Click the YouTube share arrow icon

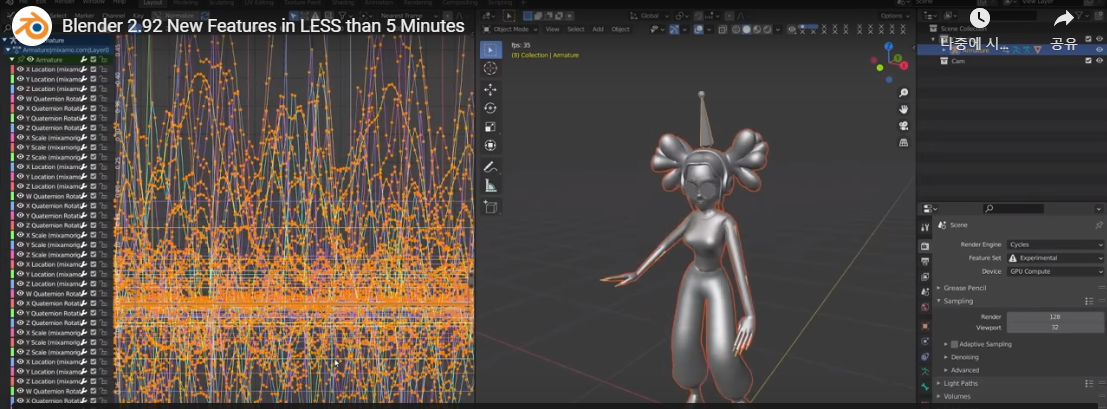(1063, 19)
